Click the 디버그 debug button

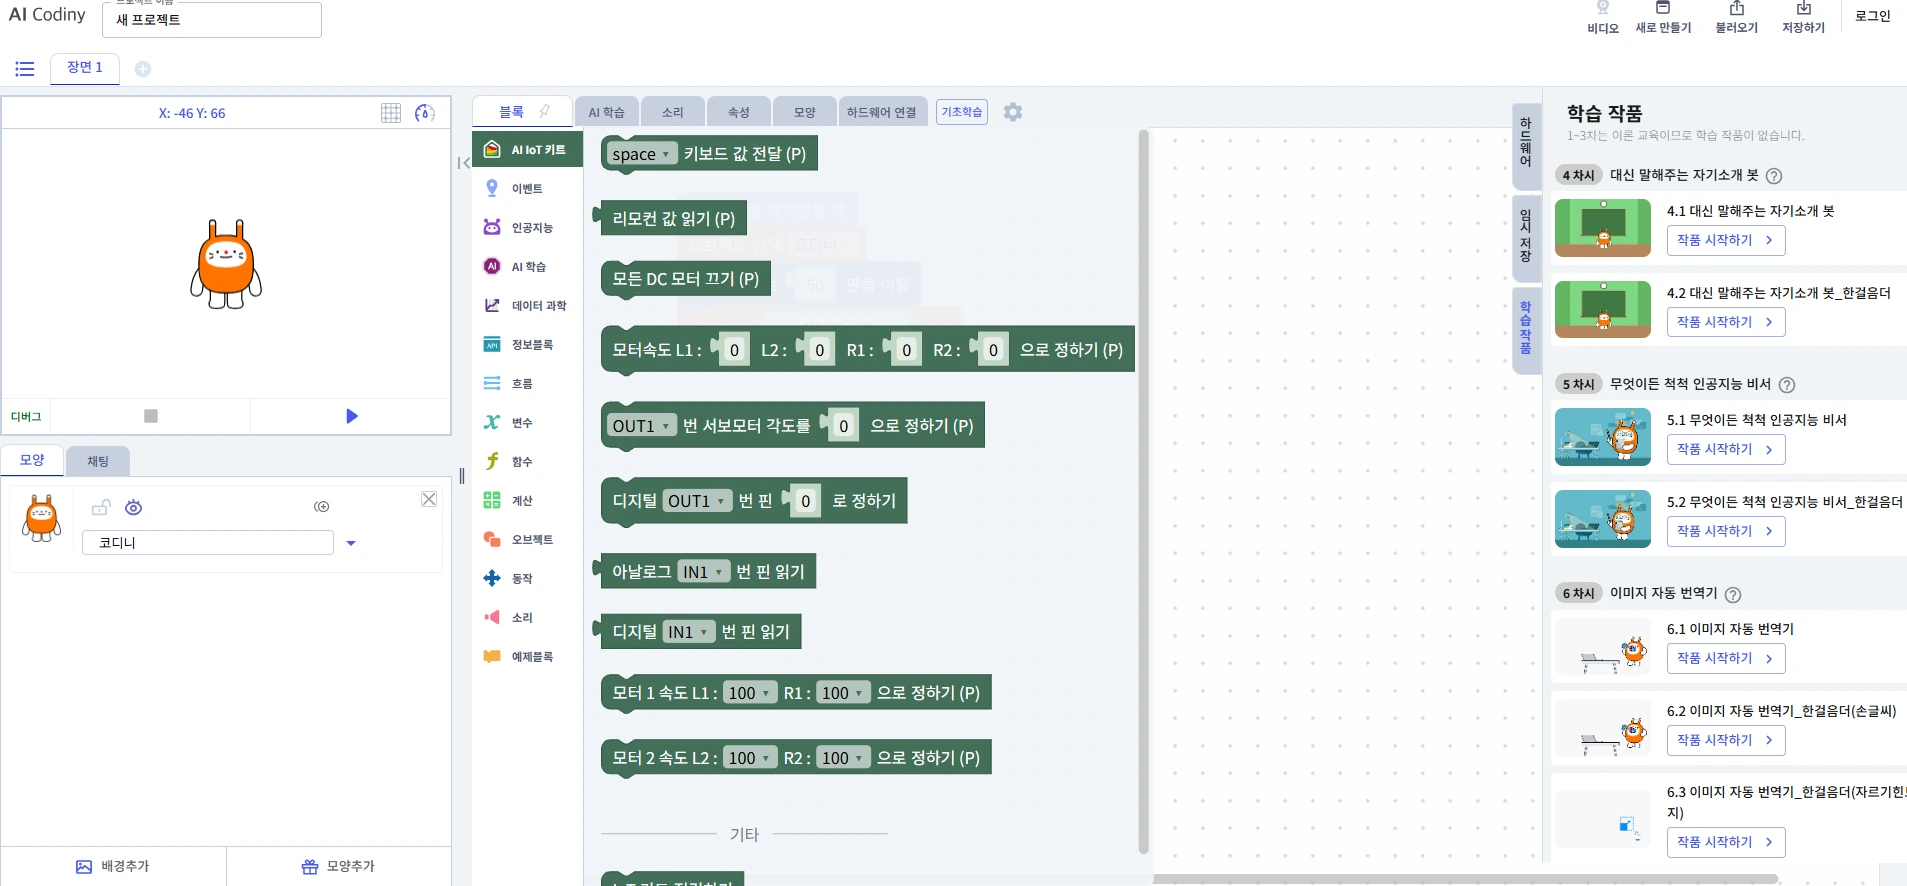point(26,417)
